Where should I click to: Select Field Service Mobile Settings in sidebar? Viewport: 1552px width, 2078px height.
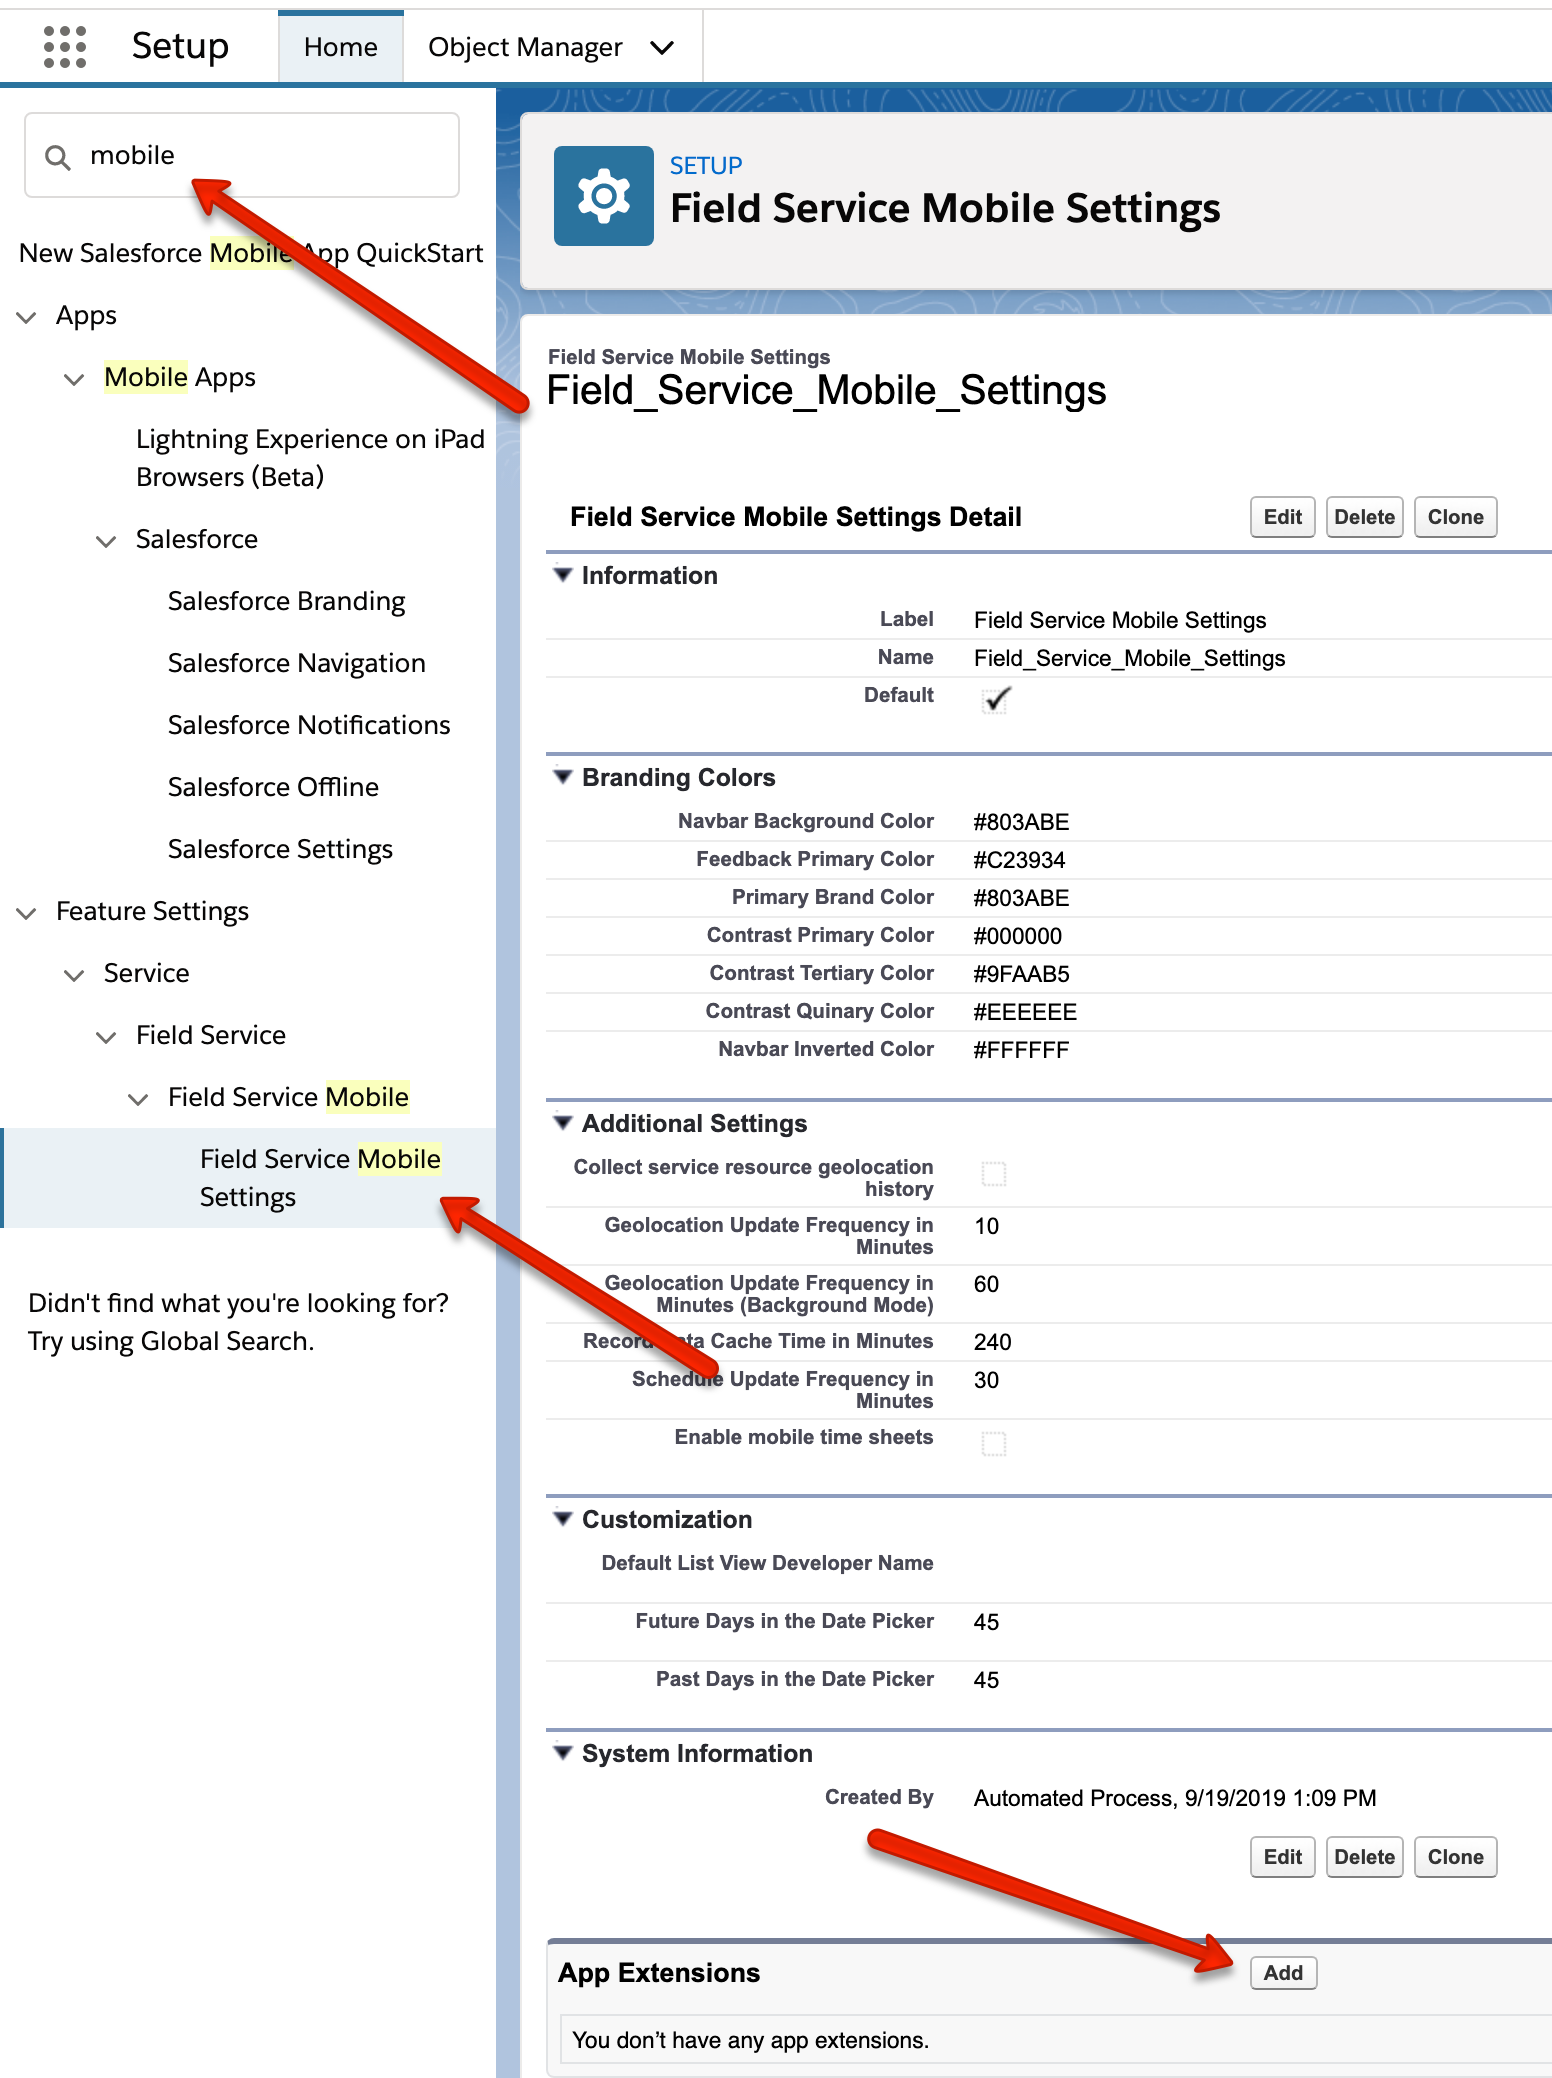(250, 1178)
